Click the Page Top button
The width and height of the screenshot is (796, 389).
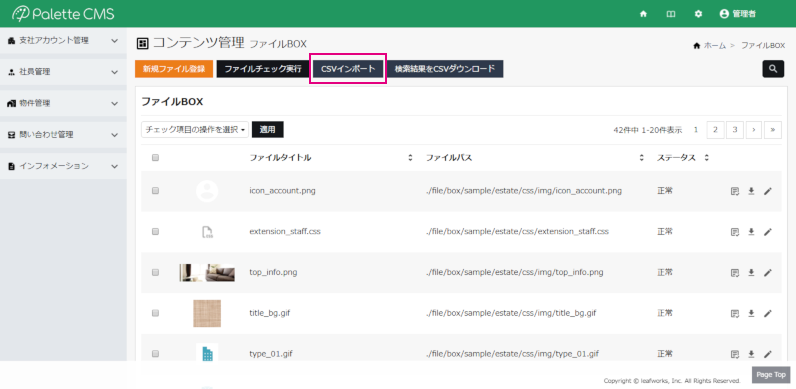(771, 375)
